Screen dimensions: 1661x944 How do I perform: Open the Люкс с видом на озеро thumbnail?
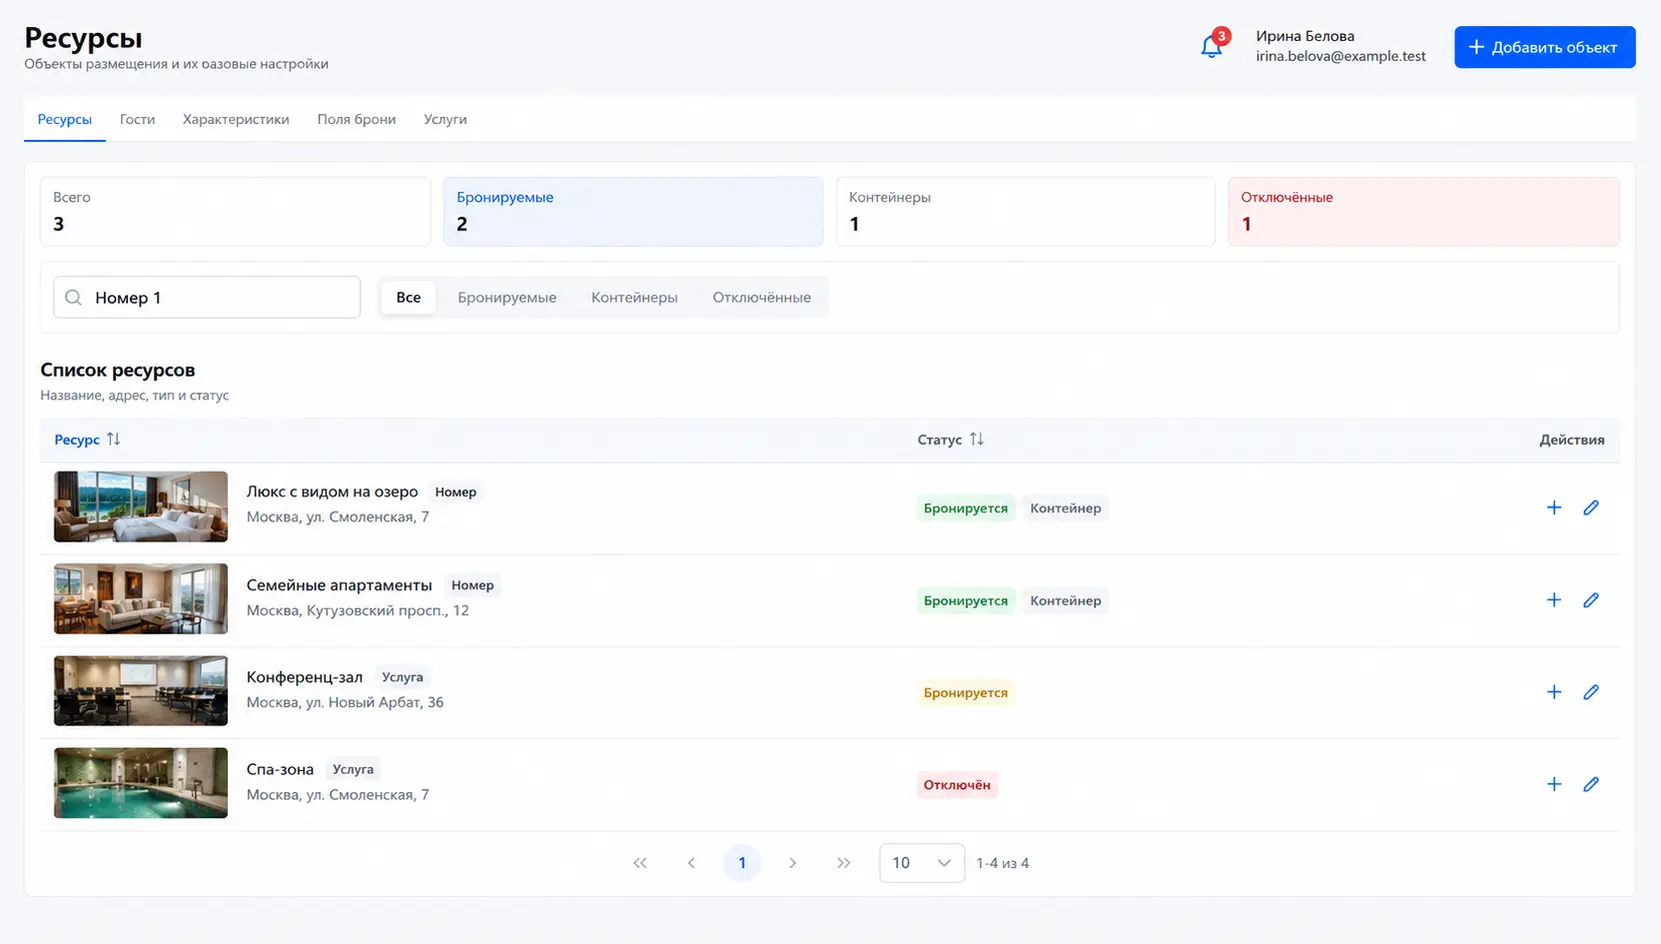click(x=141, y=507)
